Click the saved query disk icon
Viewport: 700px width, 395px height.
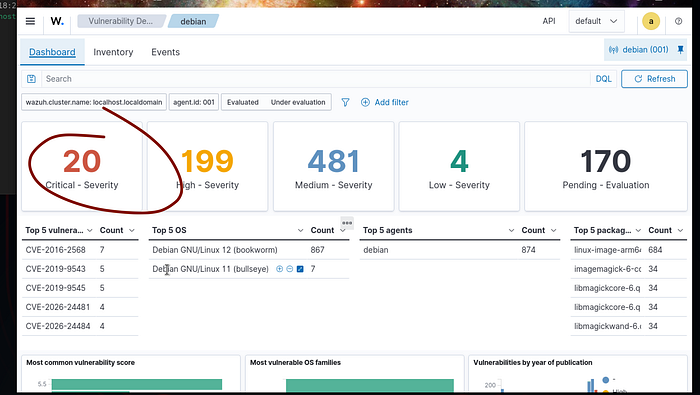click(31, 79)
